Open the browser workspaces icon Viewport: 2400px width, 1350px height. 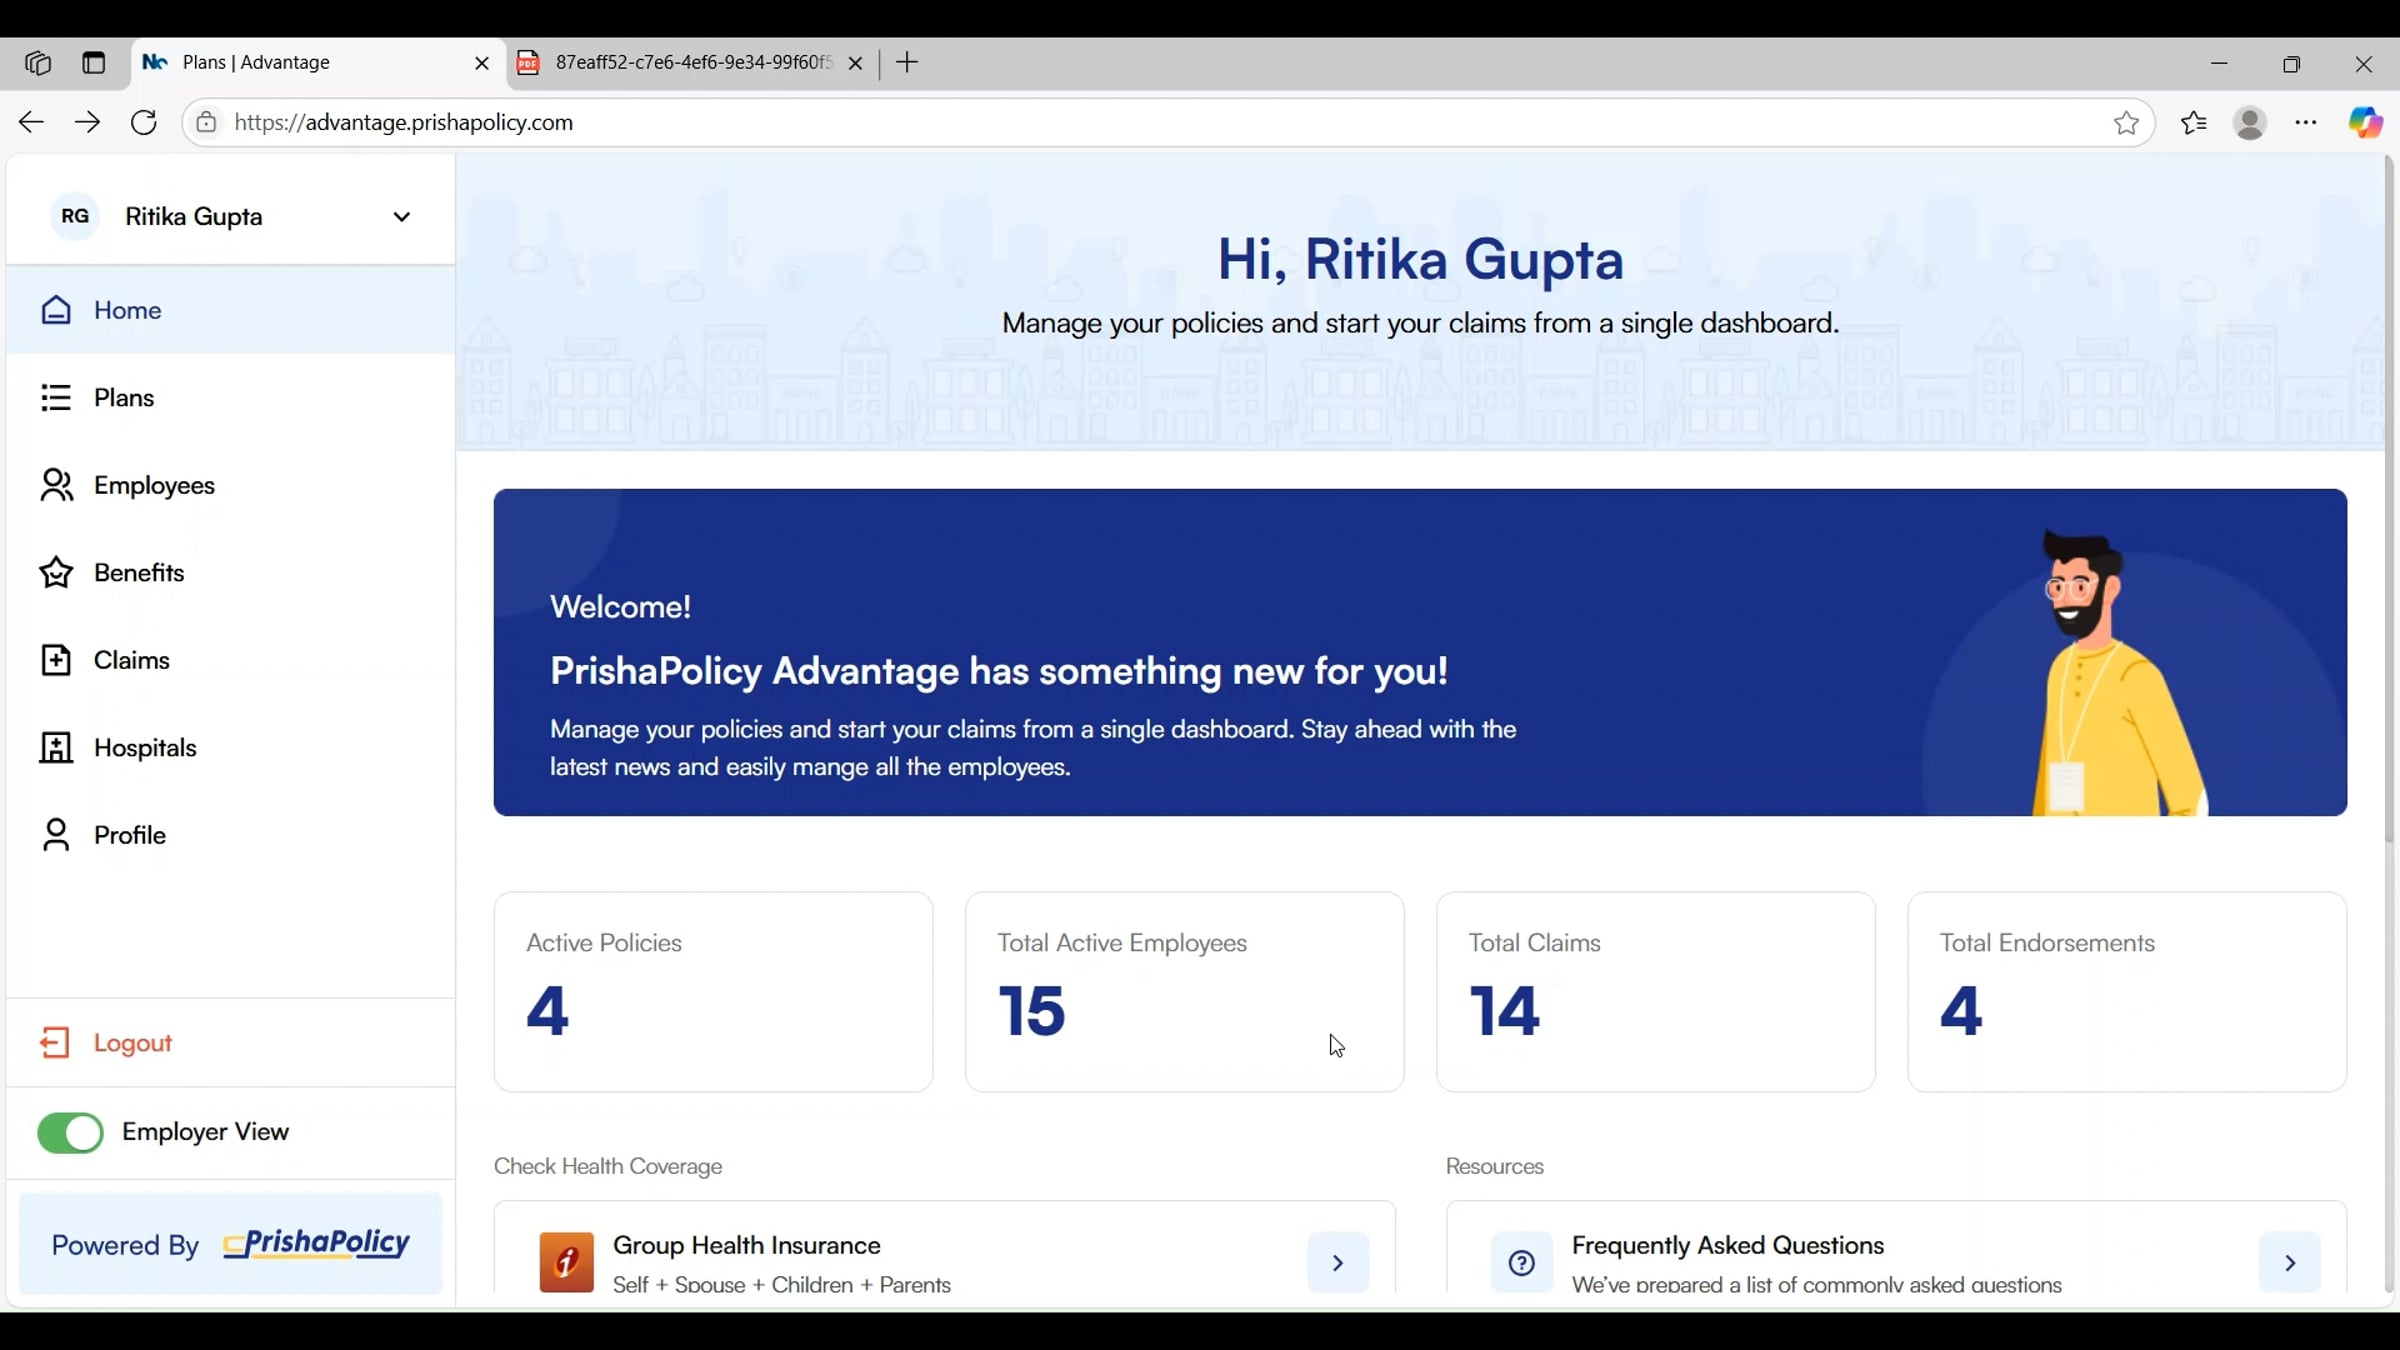(38, 63)
